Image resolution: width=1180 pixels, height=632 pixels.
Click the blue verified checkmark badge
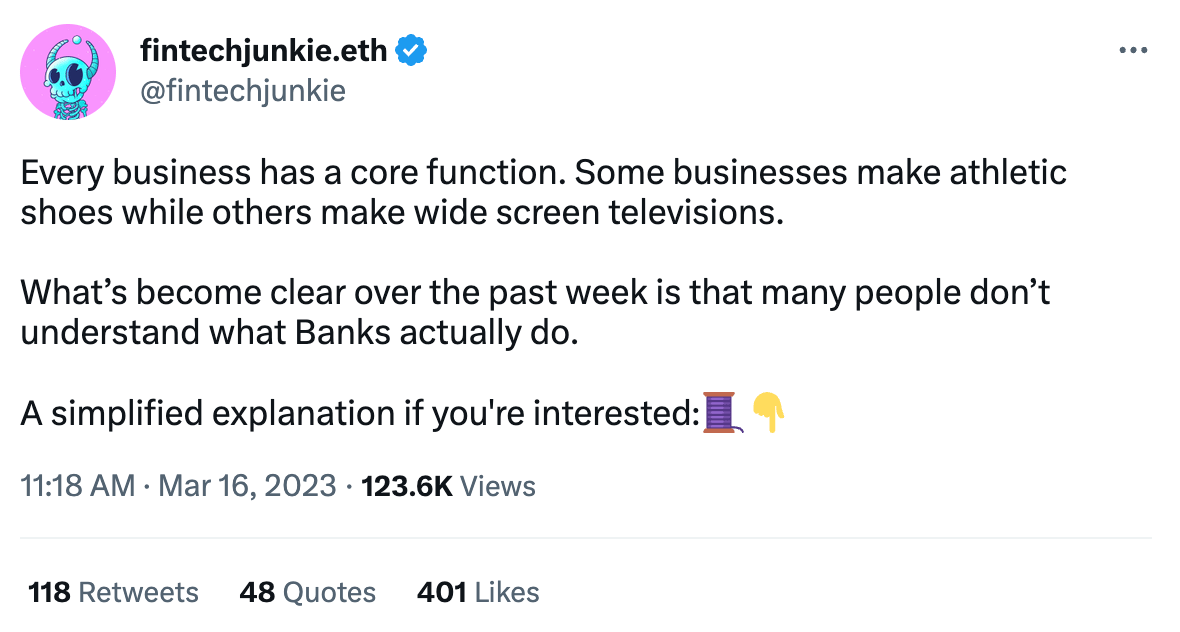click(411, 50)
